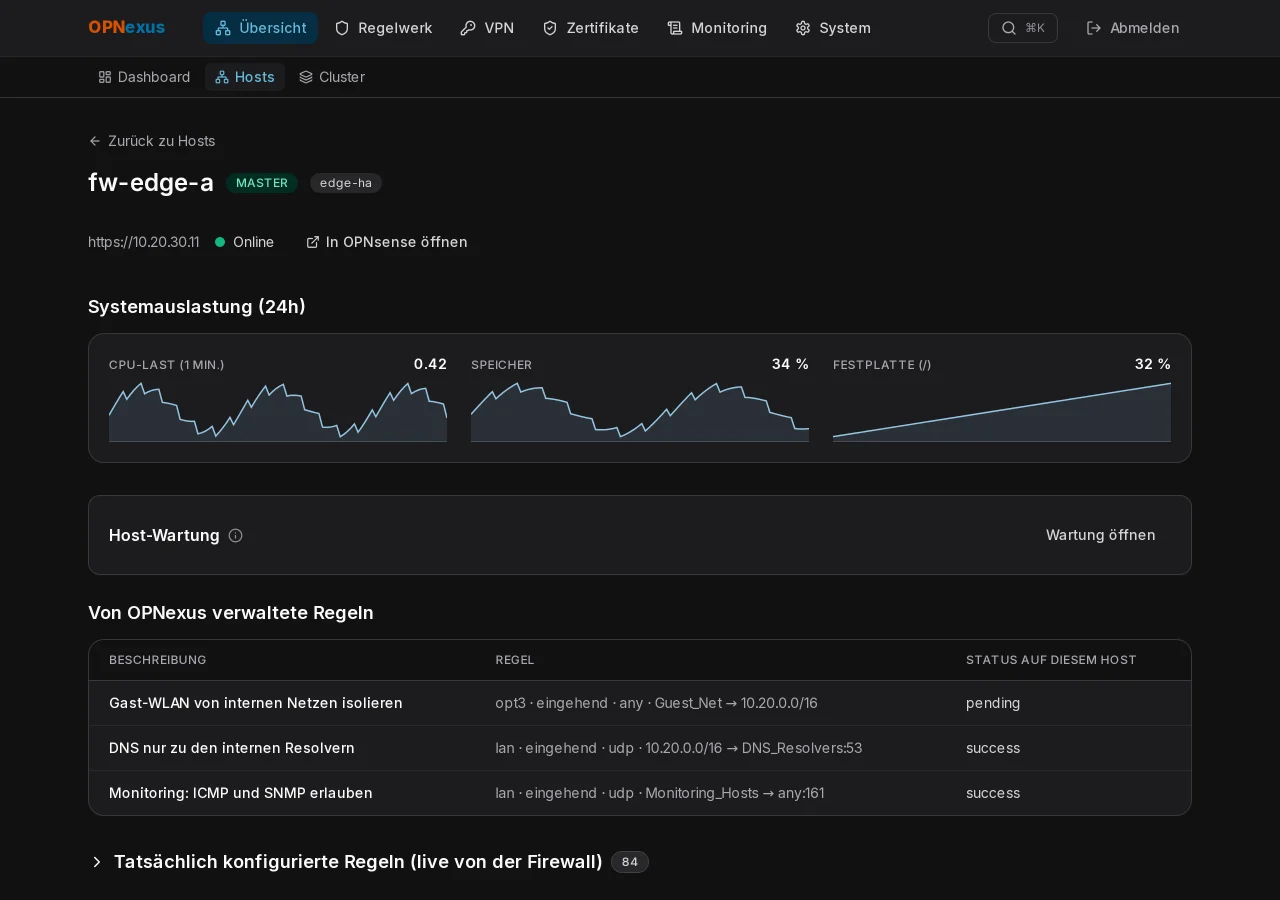Viewport: 1280px width, 900px height.
Task: Click the green Online status dot
Action: (x=220, y=242)
